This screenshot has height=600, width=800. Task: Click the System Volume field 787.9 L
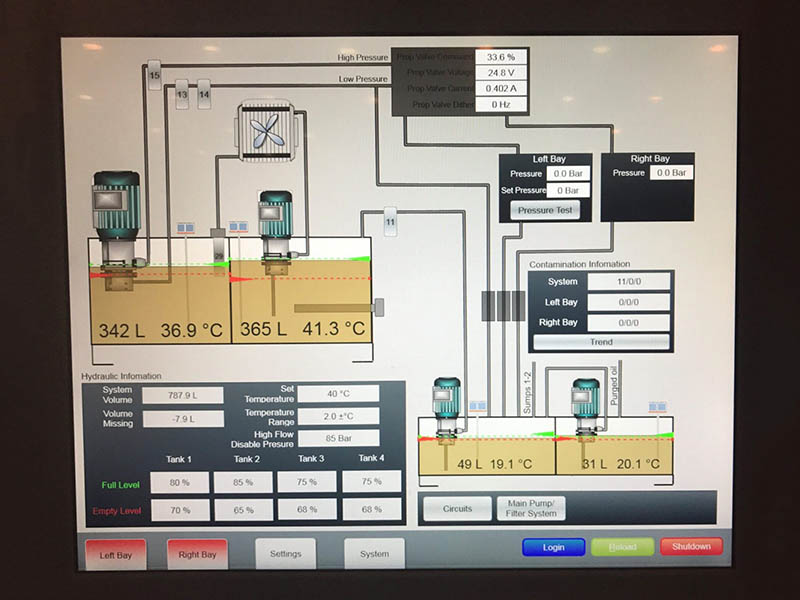pyautogui.click(x=183, y=395)
